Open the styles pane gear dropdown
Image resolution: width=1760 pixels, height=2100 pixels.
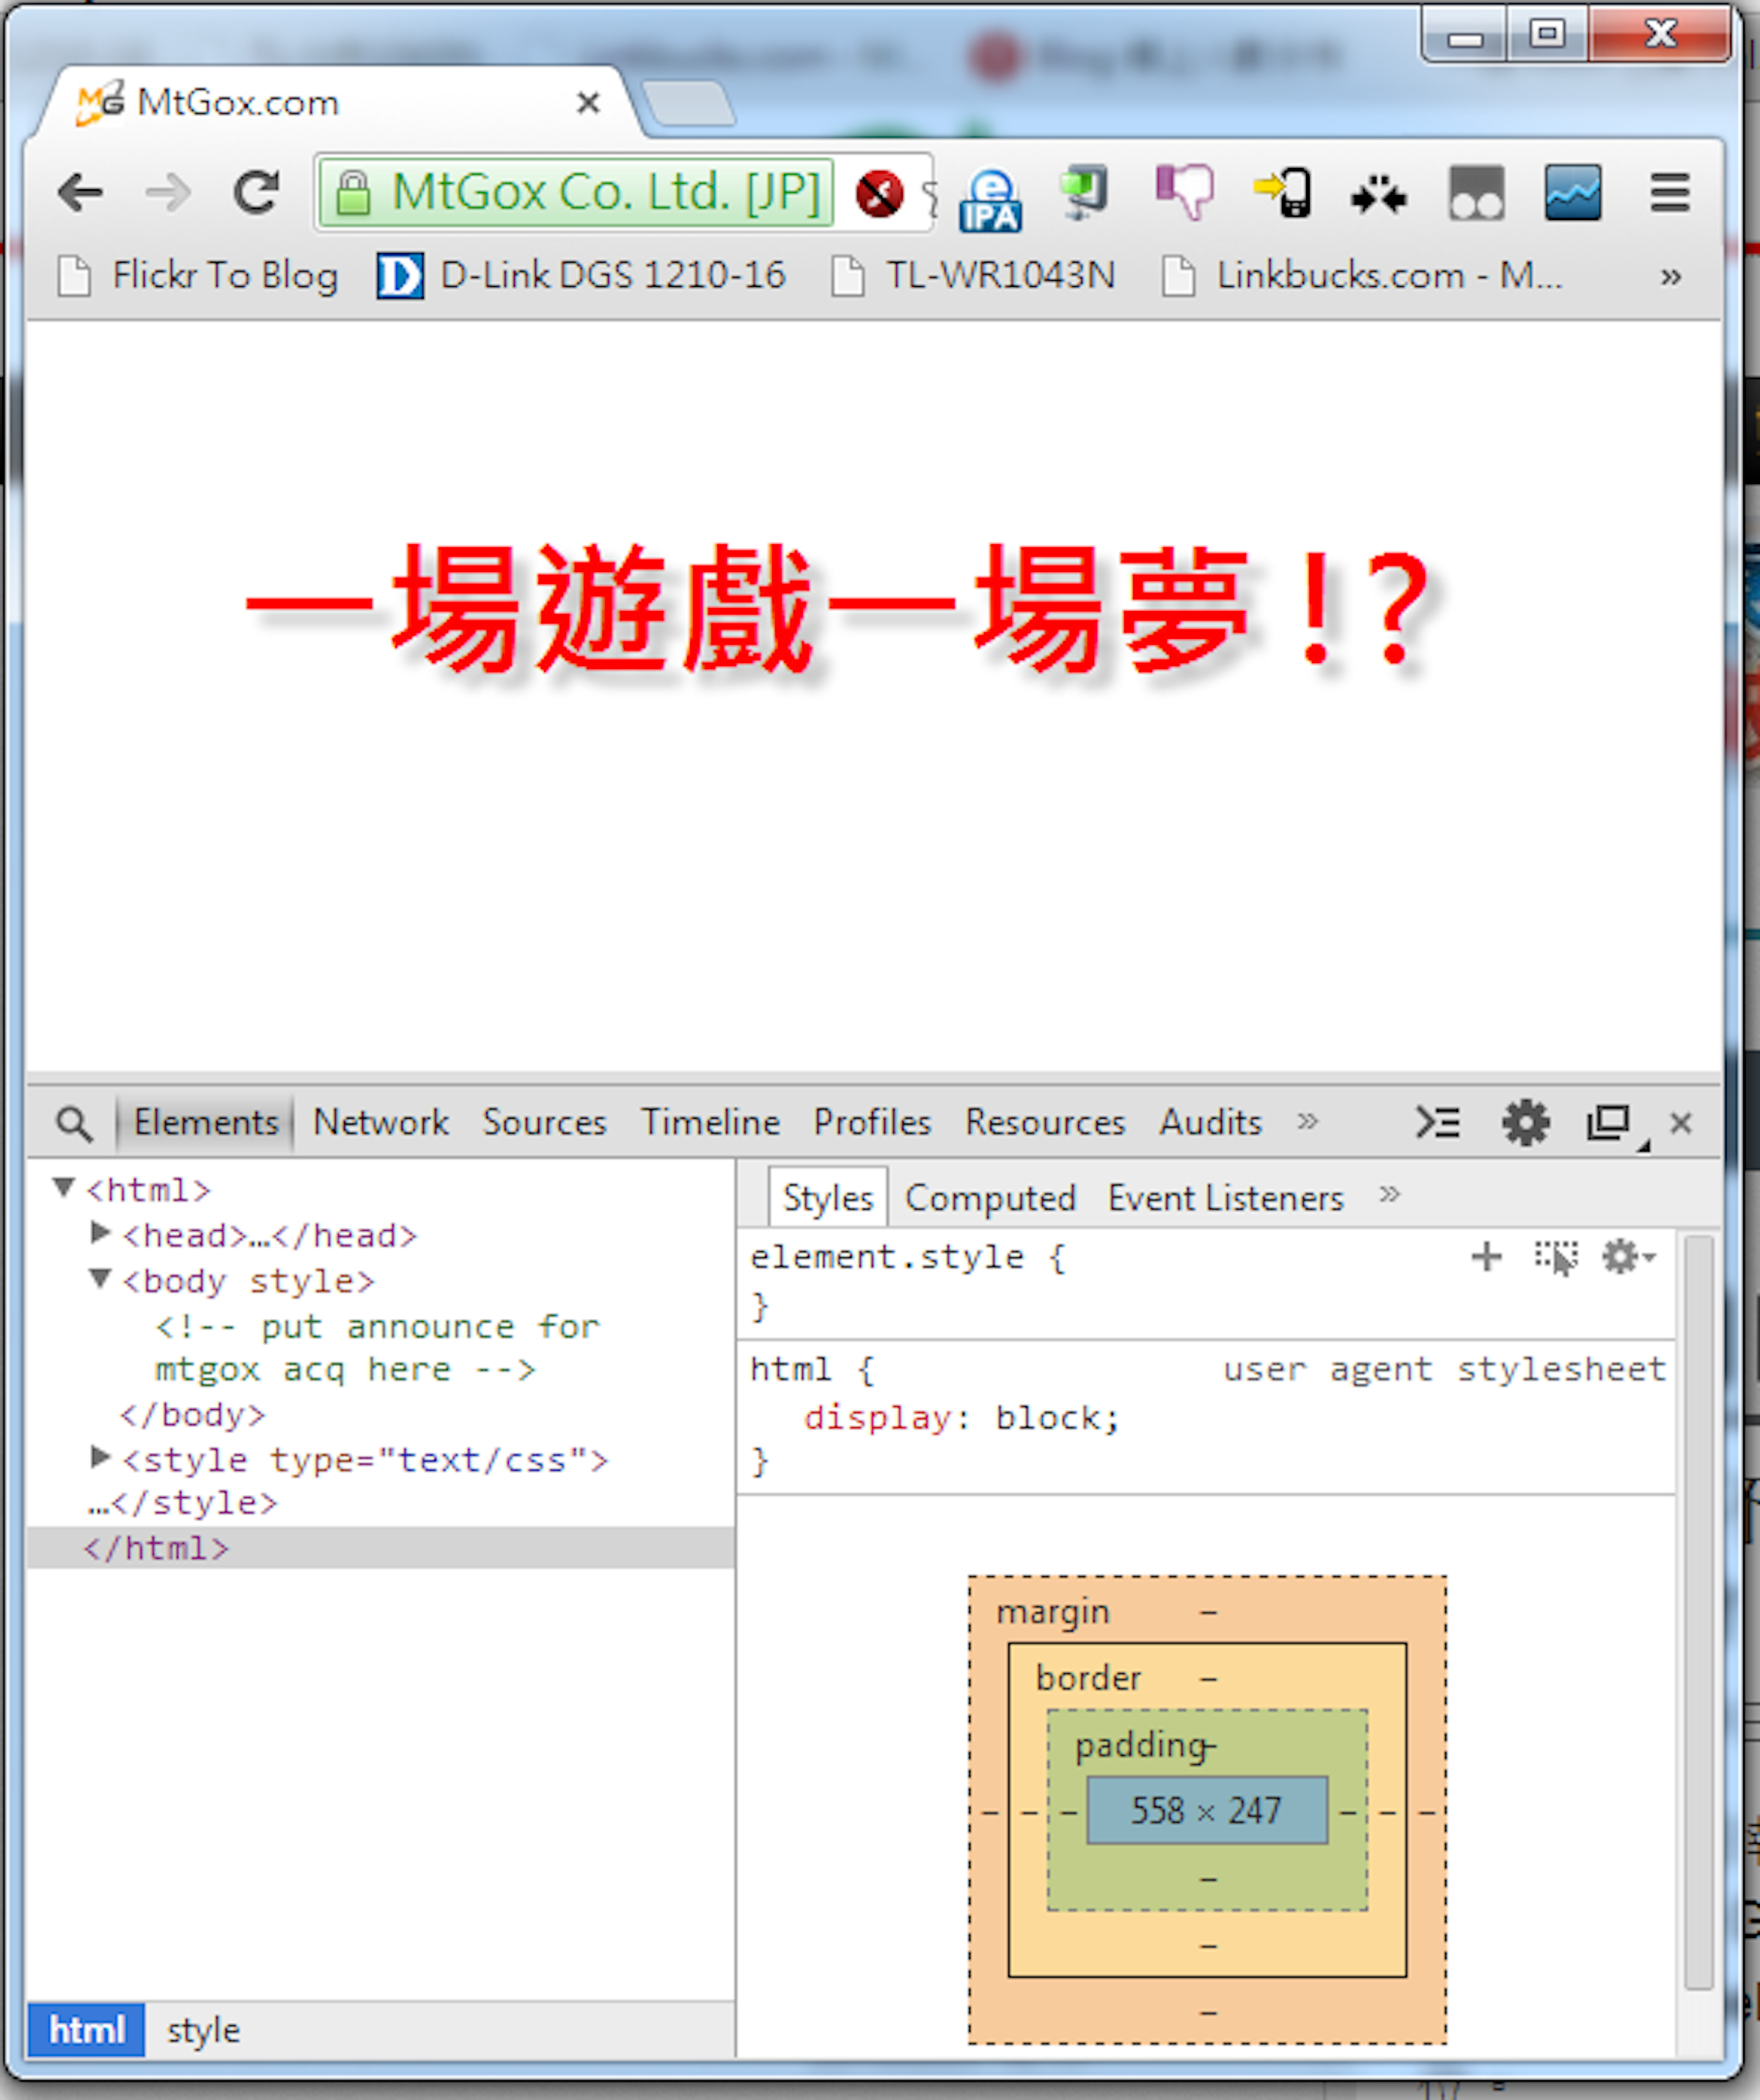(x=1629, y=1257)
